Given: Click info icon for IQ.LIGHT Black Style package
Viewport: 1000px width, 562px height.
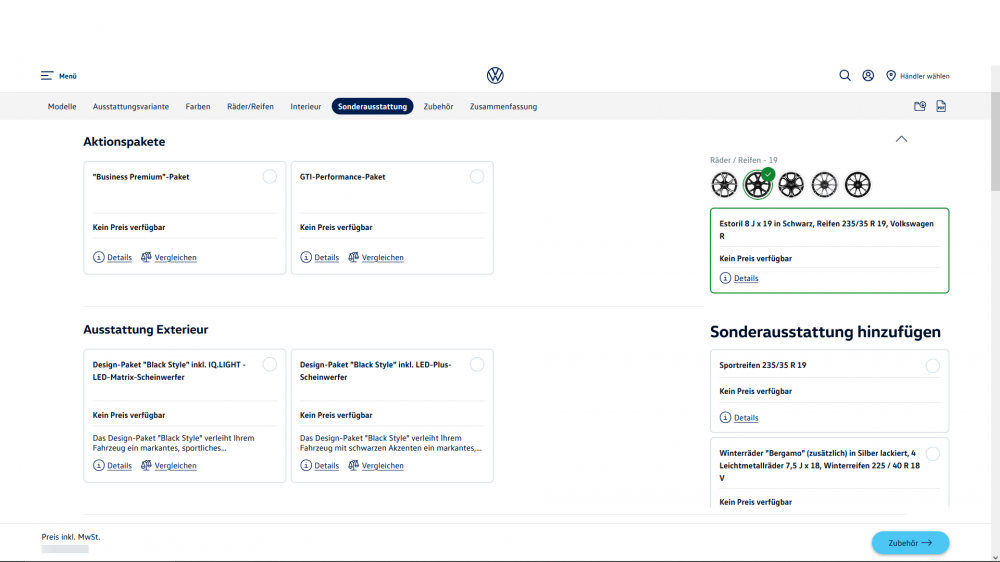Looking at the screenshot, I should point(98,465).
